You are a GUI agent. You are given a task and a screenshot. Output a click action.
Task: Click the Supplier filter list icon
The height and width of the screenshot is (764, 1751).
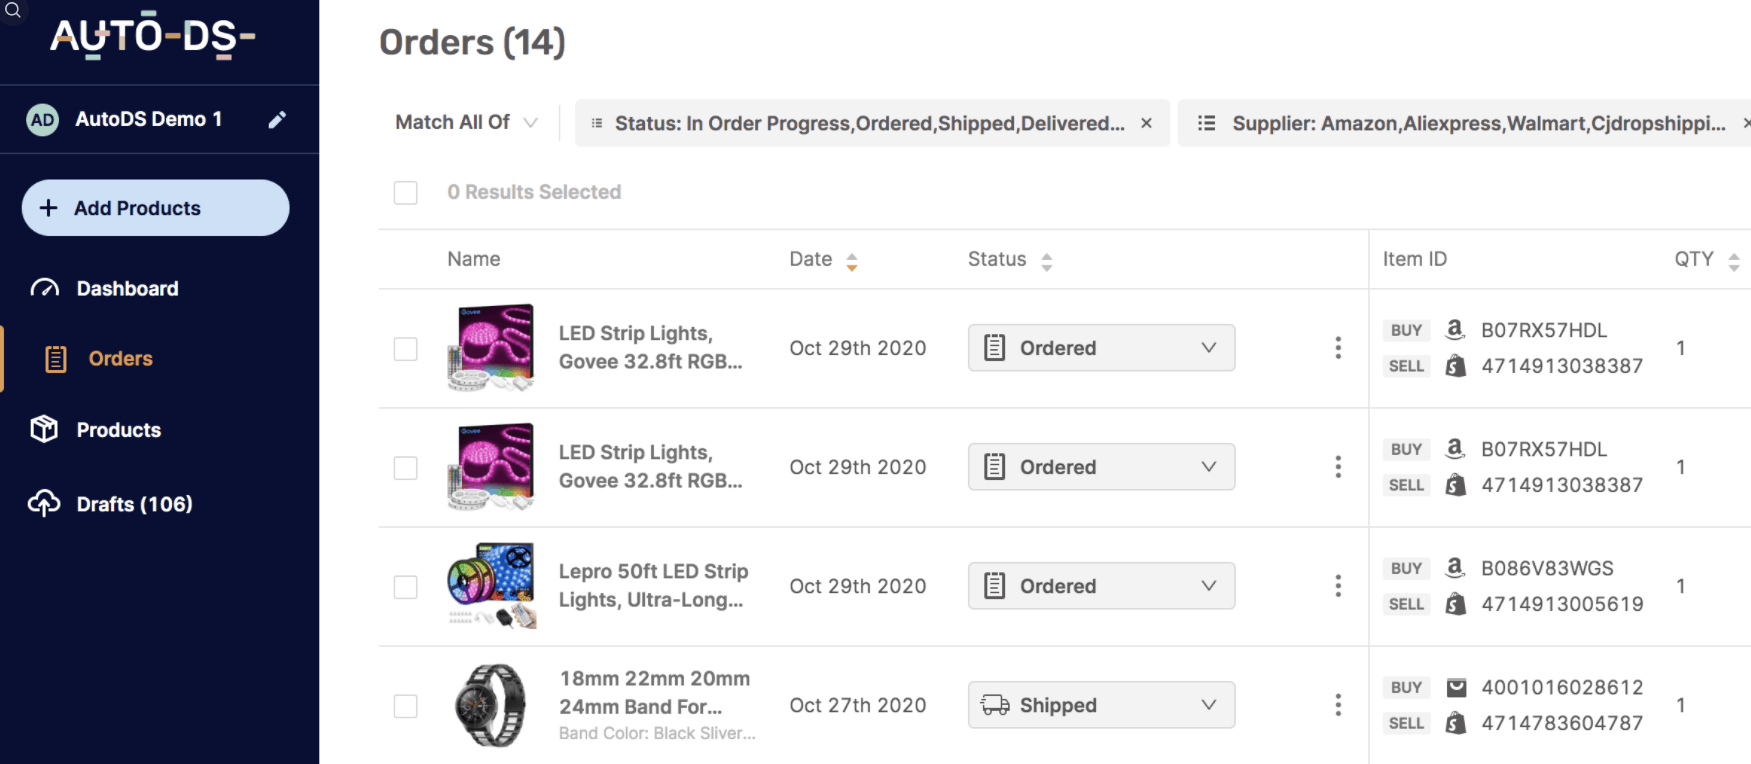point(1207,123)
